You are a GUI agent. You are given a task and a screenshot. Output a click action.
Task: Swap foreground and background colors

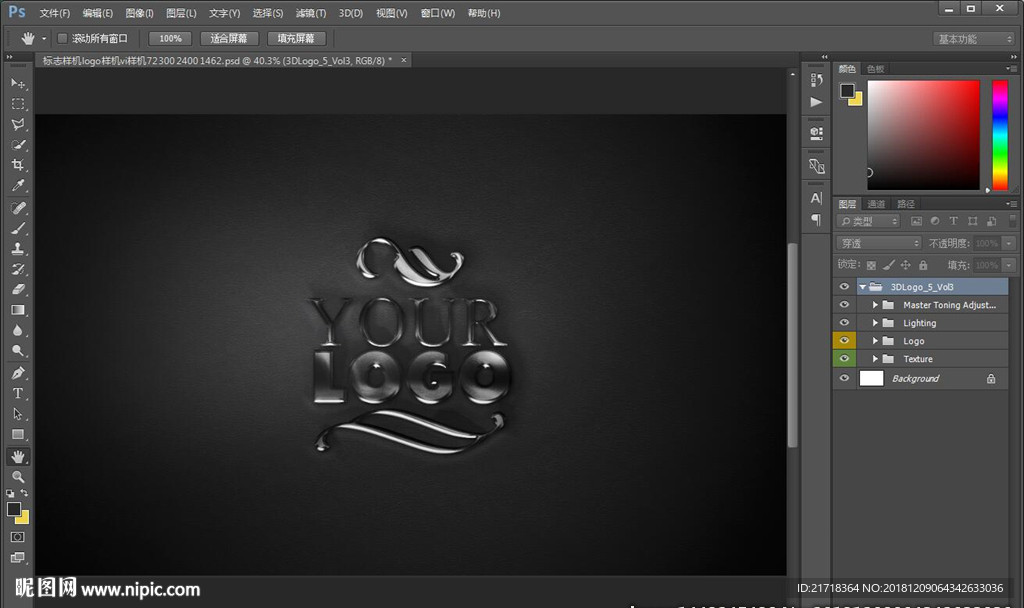[24, 493]
